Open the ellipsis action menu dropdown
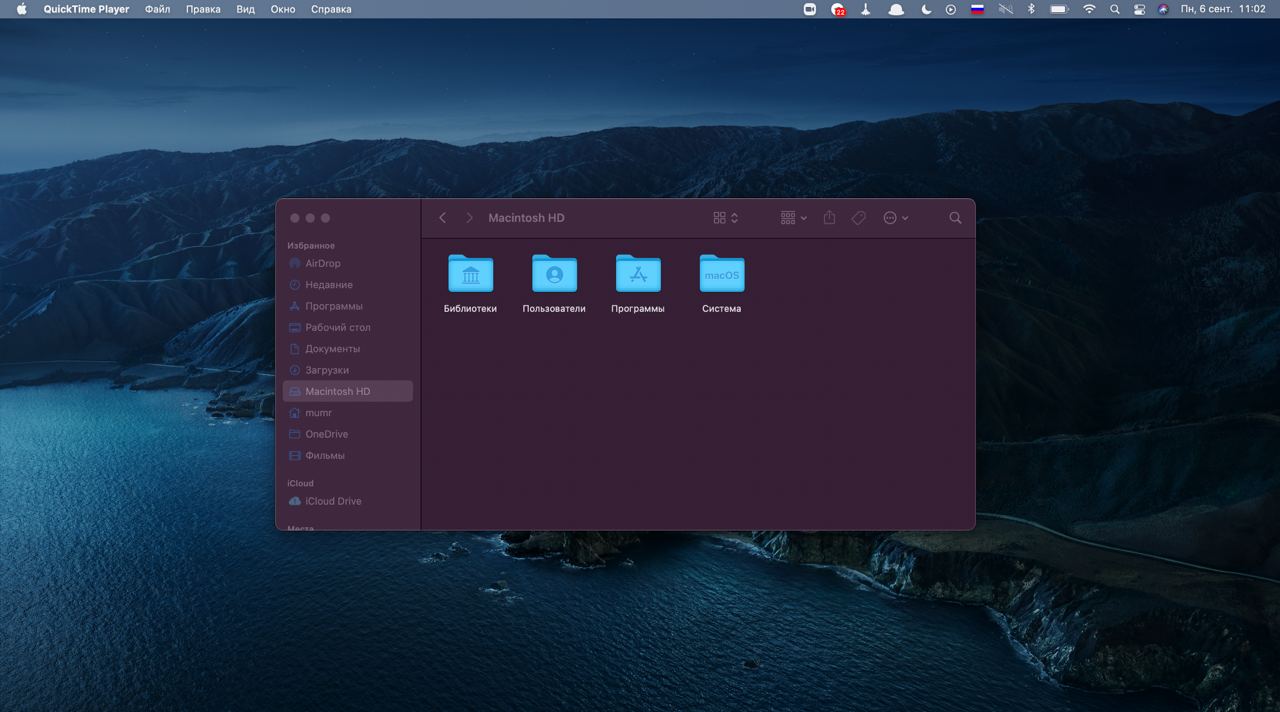Image resolution: width=1280 pixels, height=712 pixels. tap(896, 218)
